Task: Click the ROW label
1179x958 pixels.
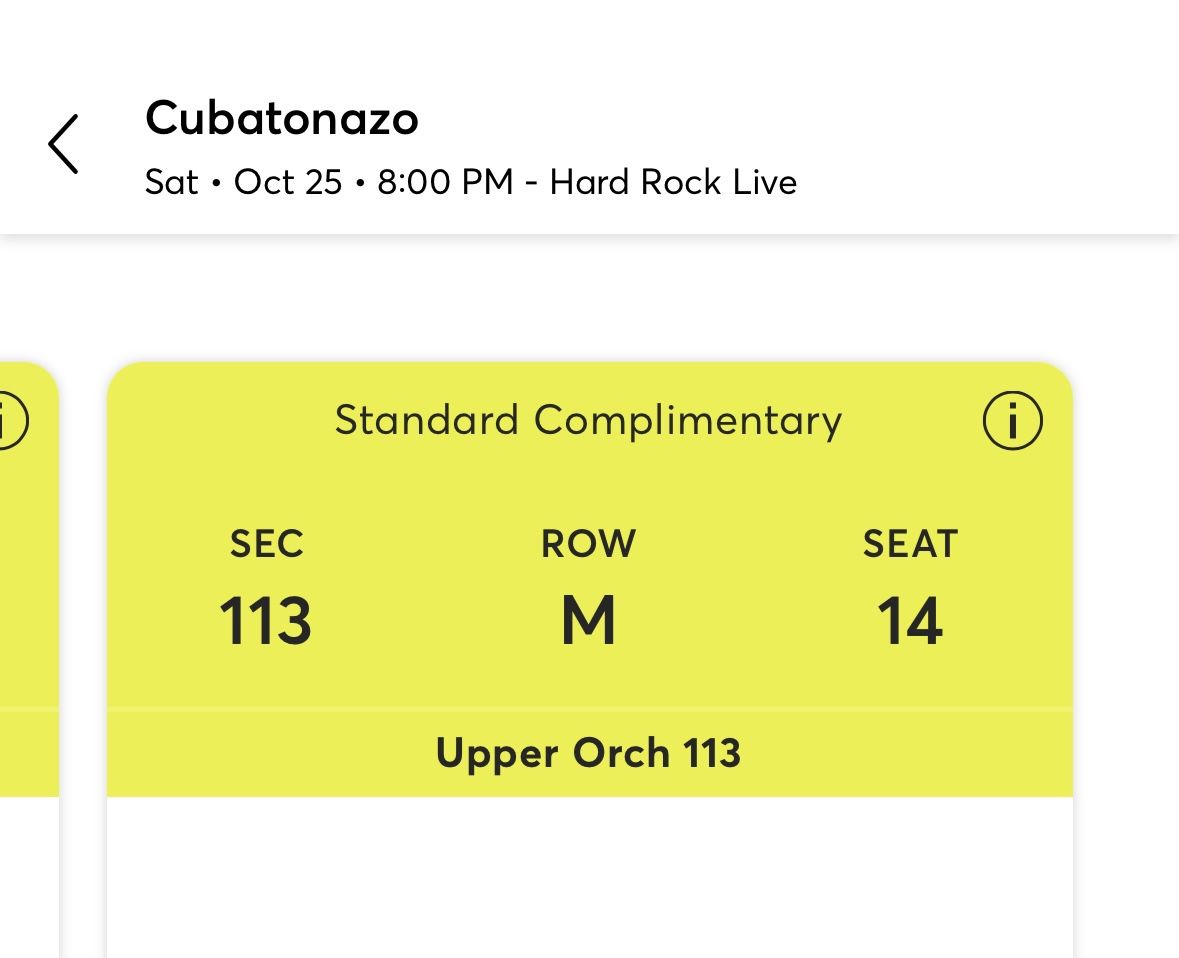Action: tap(588, 544)
